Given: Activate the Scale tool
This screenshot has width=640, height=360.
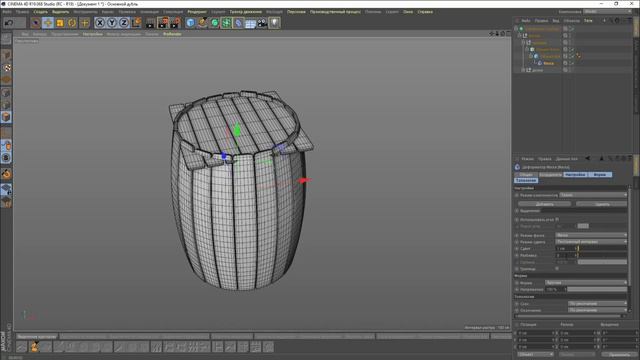Looking at the screenshot, I should [x=60, y=23].
